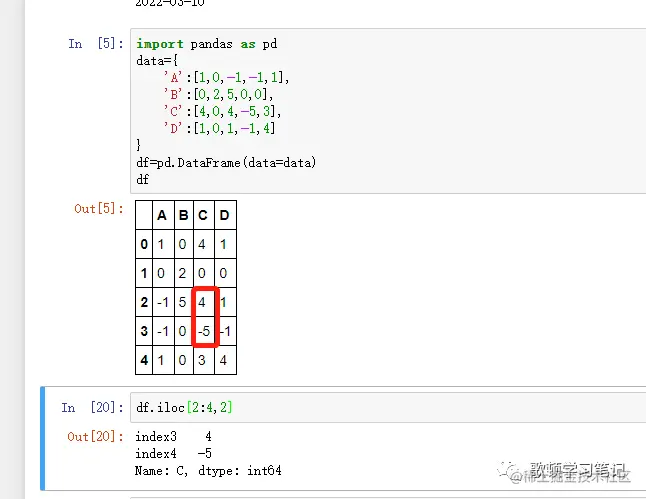Viewport: 646px width, 499px height.
Task: Click column header C in the table
Action: pos(204,215)
